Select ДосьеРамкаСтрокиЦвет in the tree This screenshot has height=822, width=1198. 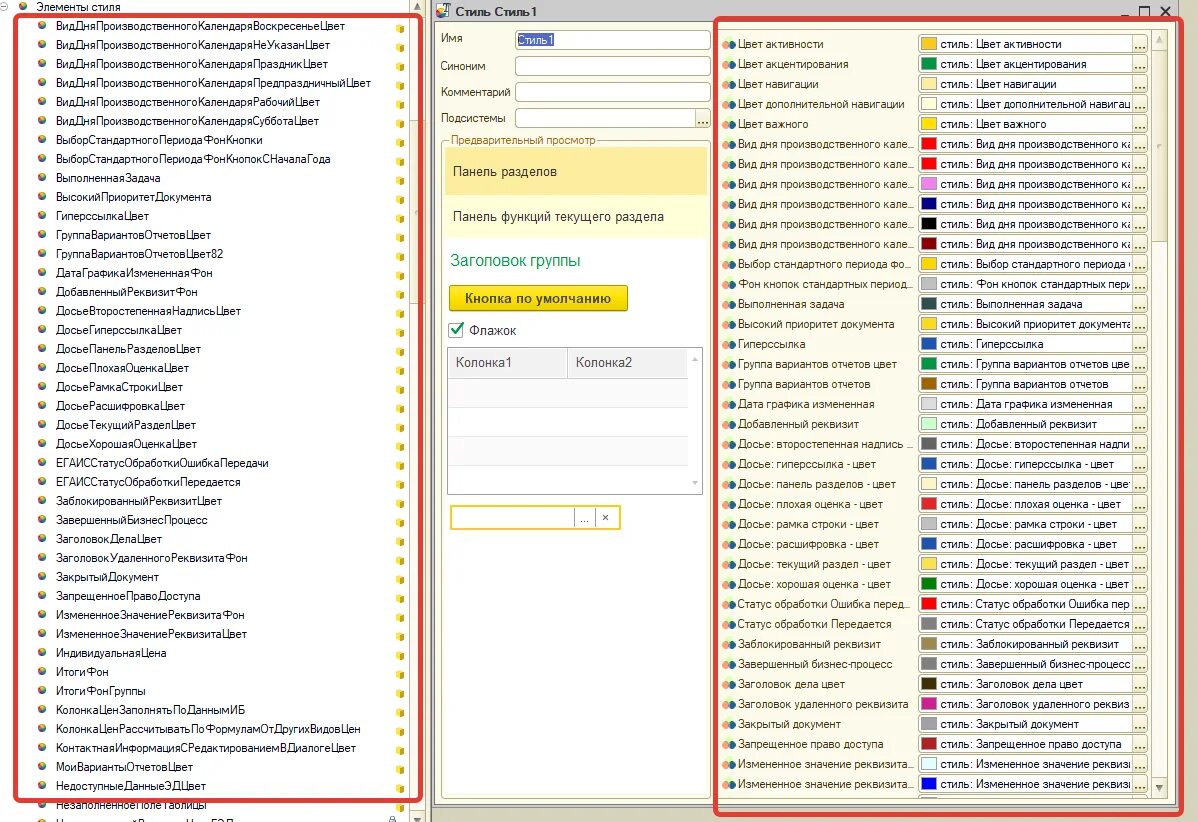[119, 387]
